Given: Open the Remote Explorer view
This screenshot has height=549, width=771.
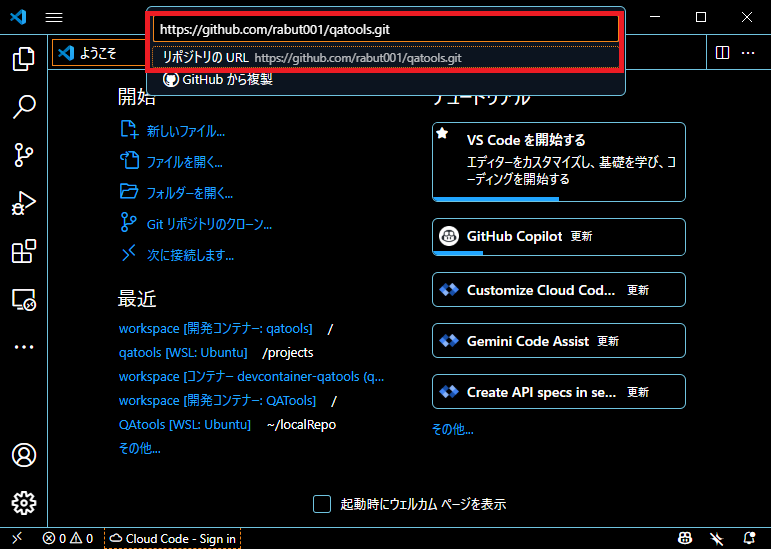Looking at the screenshot, I should point(24,299).
